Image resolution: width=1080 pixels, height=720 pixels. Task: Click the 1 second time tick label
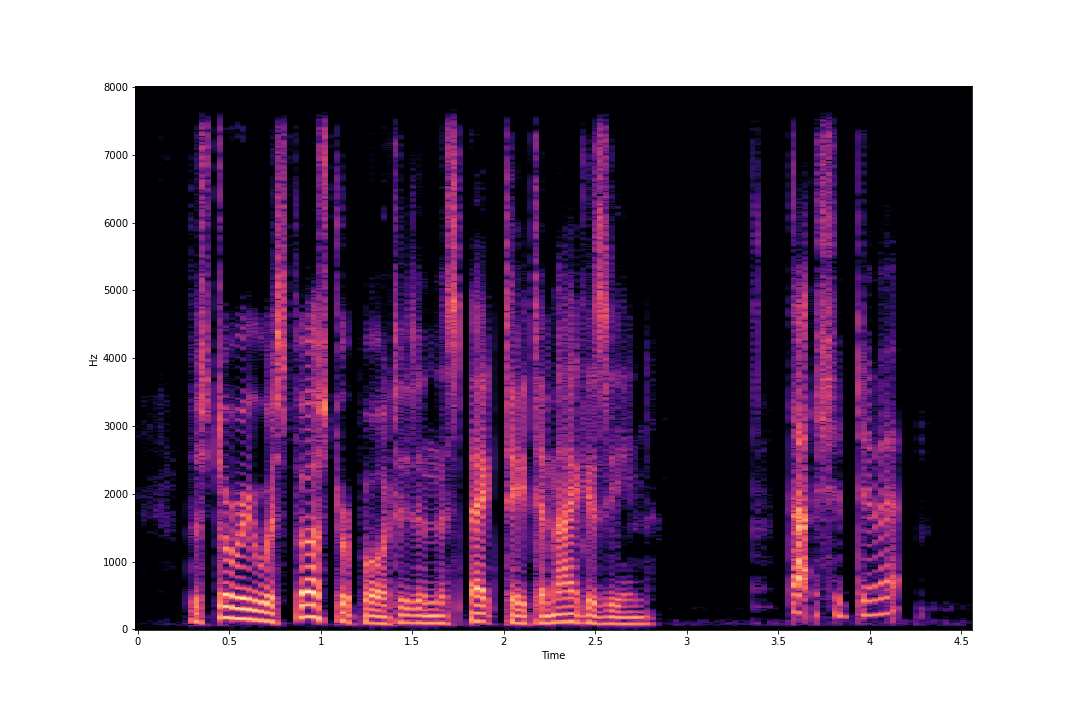[321, 641]
